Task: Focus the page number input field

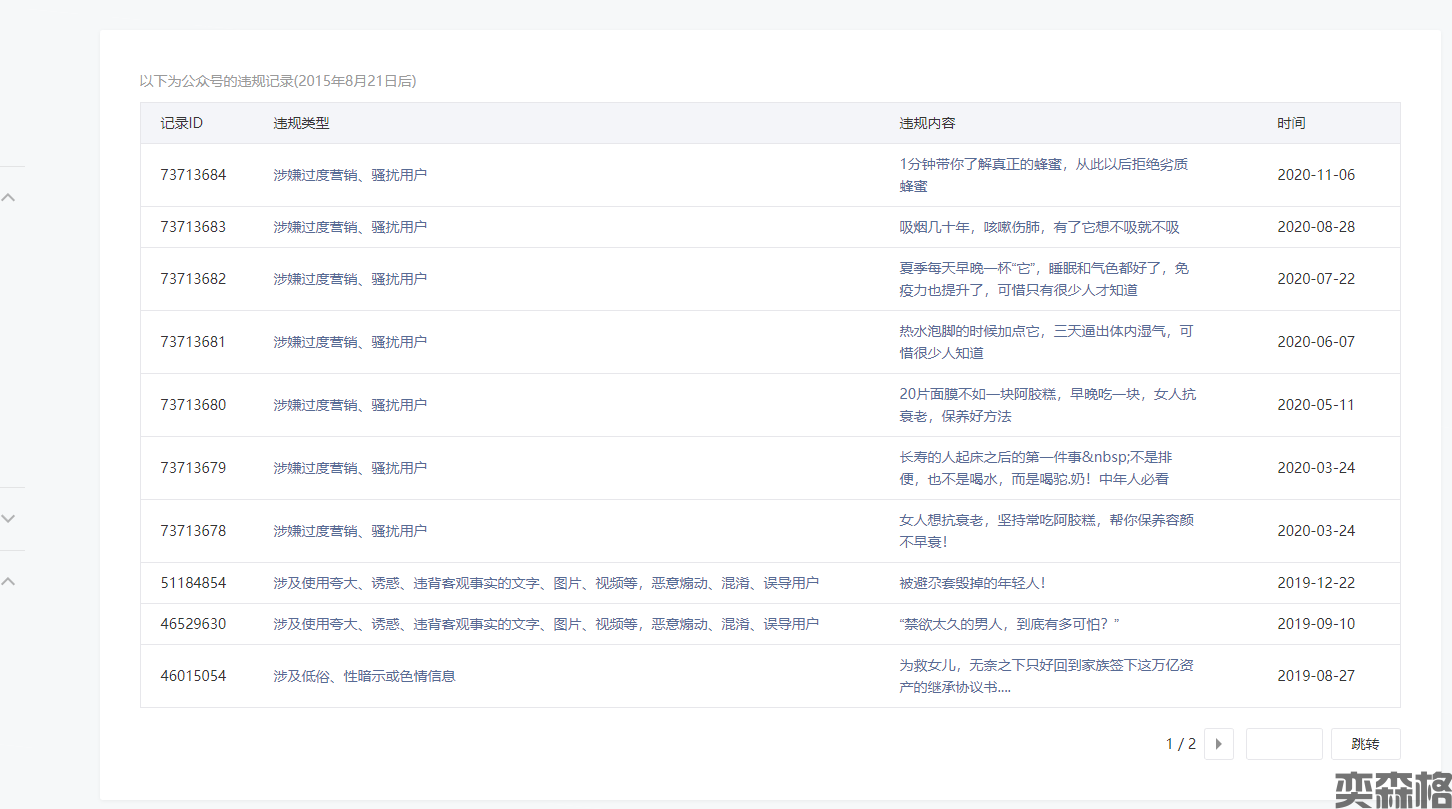Action: (1284, 744)
